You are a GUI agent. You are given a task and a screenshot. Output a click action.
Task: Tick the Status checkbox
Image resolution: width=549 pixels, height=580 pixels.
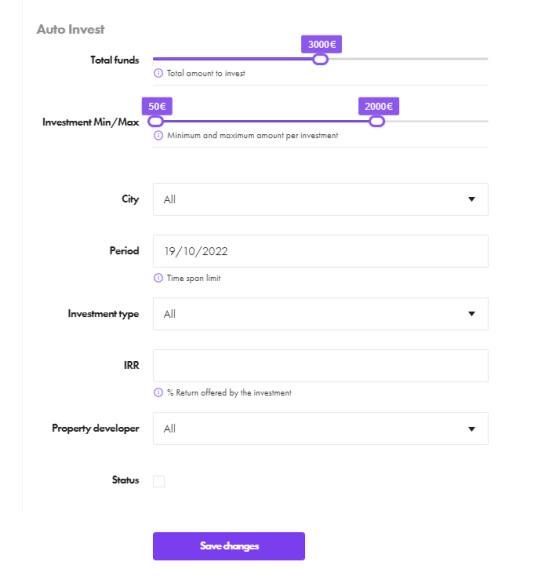click(159, 481)
